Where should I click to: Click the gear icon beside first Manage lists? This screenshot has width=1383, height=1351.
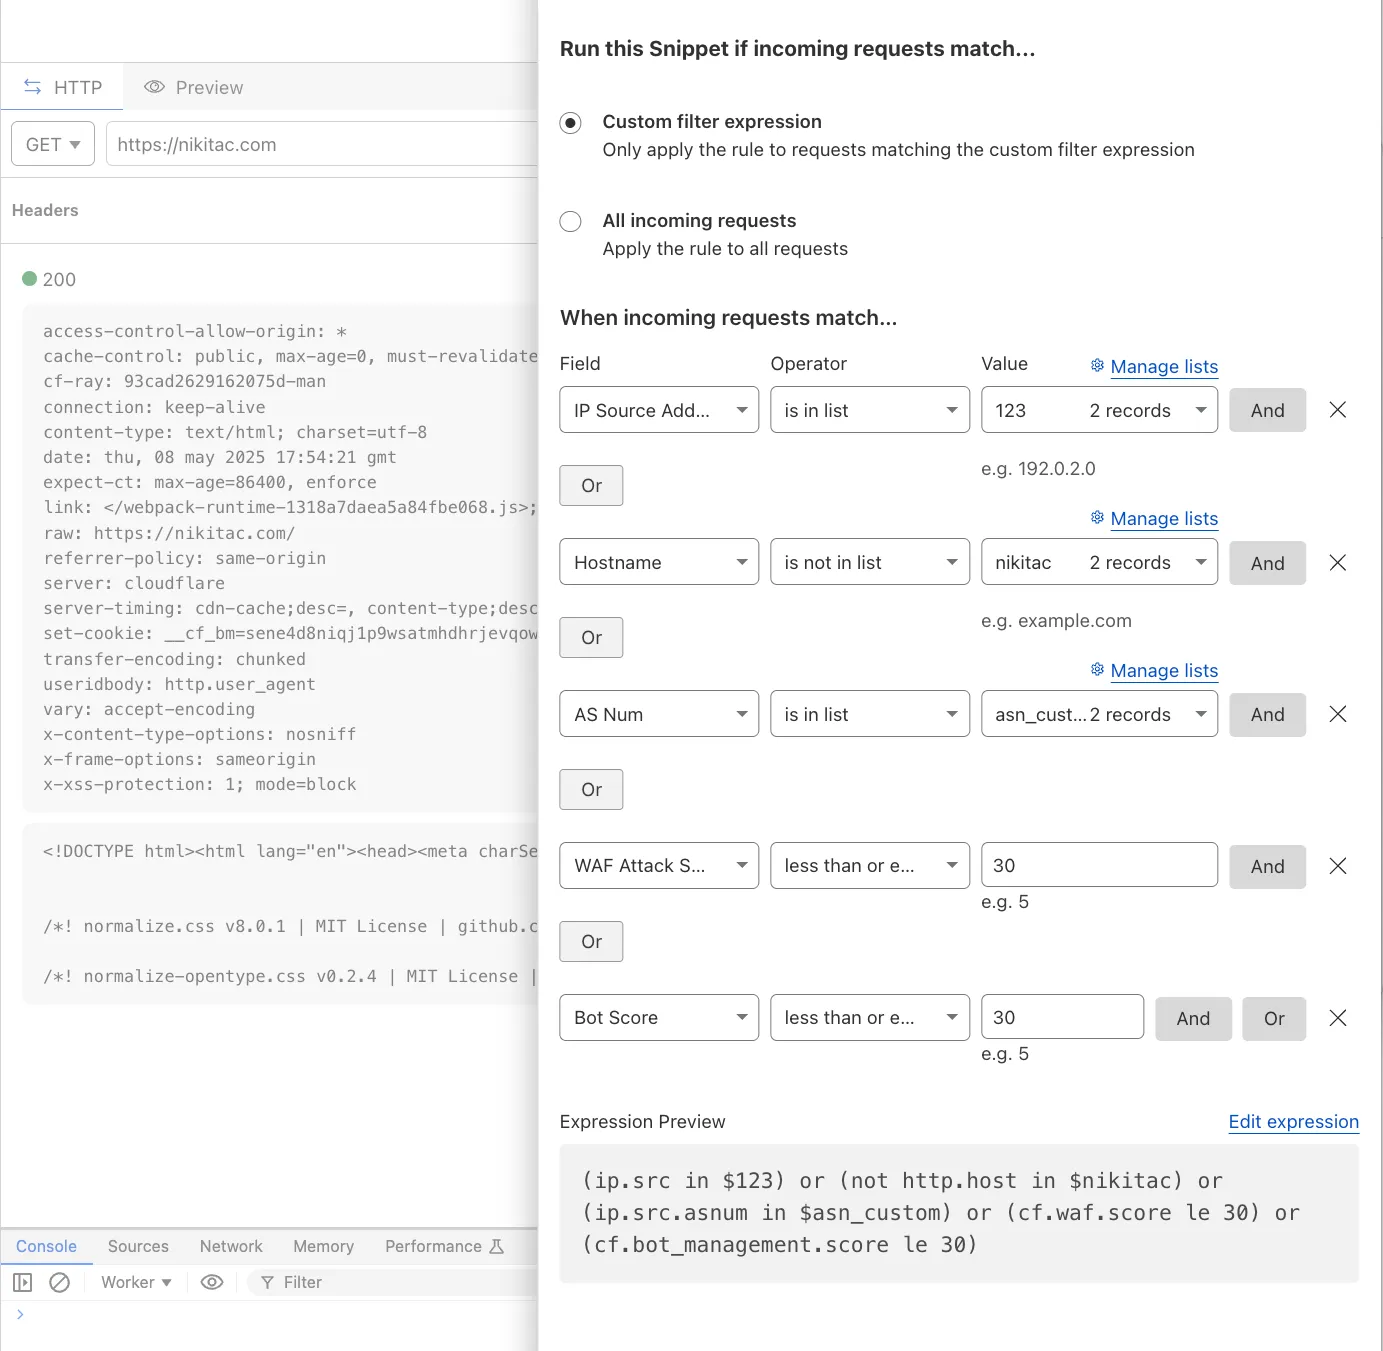pos(1096,366)
